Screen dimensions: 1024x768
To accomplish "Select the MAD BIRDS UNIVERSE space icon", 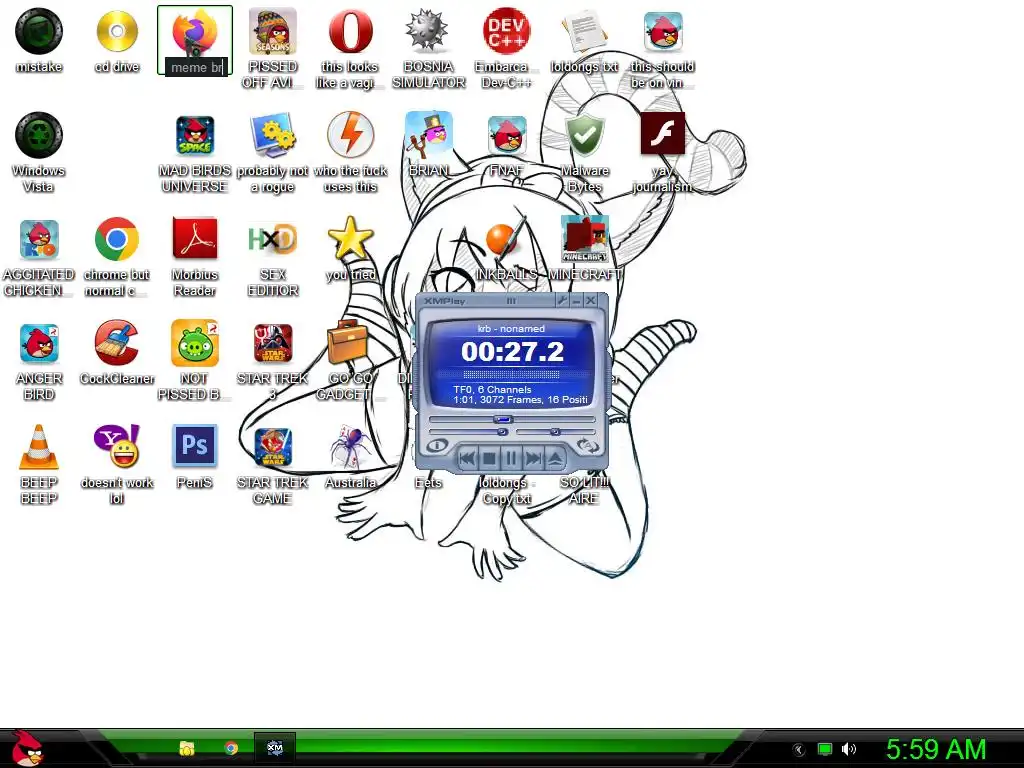I will pyautogui.click(x=195, y=135).
